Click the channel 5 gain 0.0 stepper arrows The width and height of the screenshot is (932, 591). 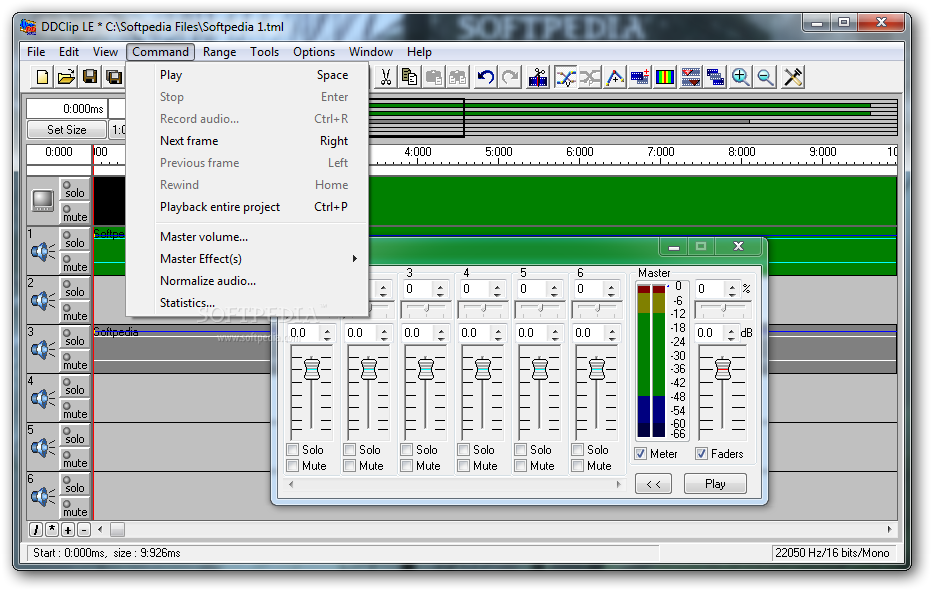click(555, 334)
